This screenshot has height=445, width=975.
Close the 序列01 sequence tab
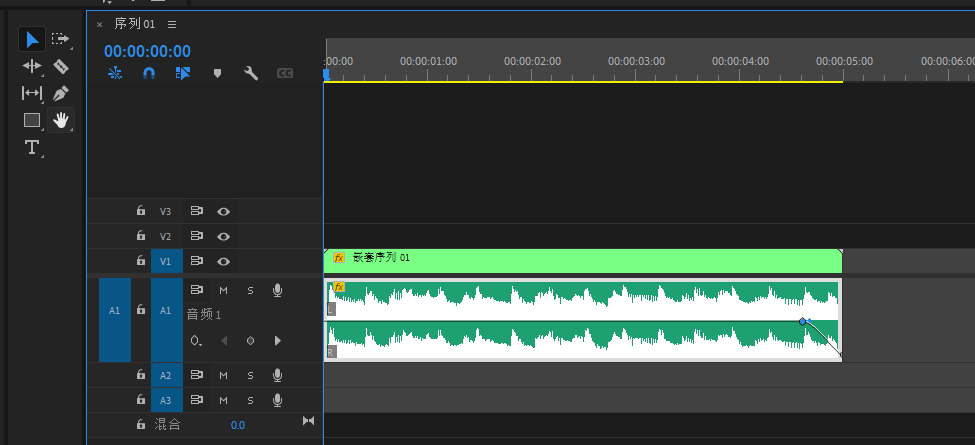(x=99, y=24)
